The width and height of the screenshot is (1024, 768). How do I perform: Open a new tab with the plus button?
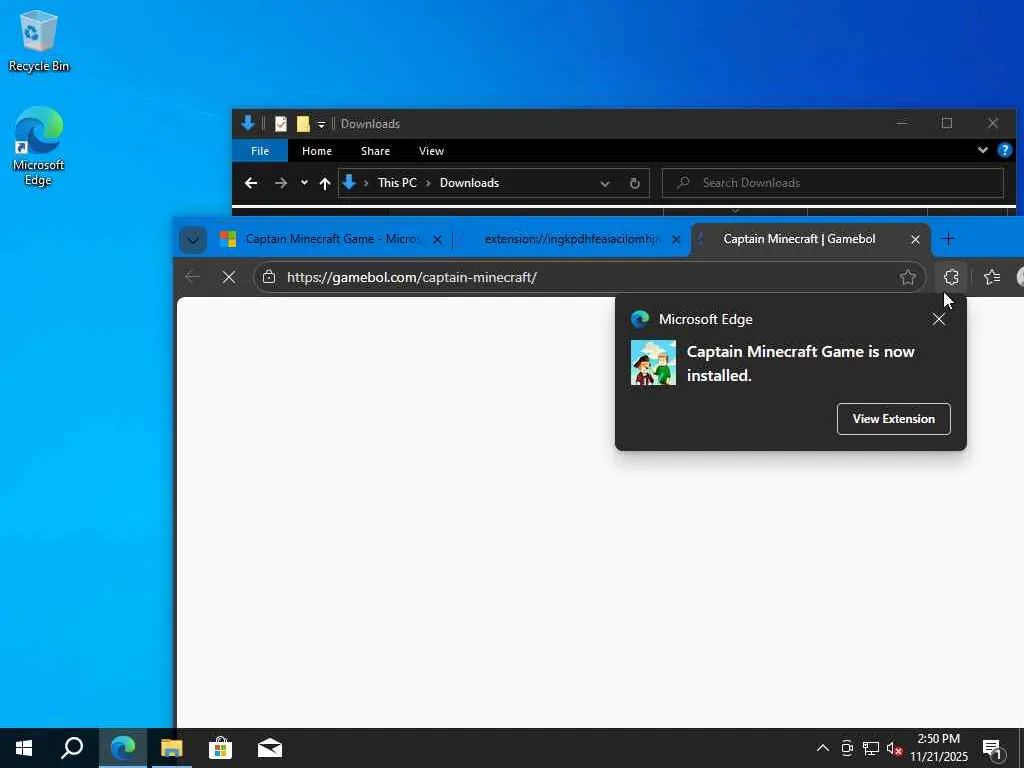948,239
